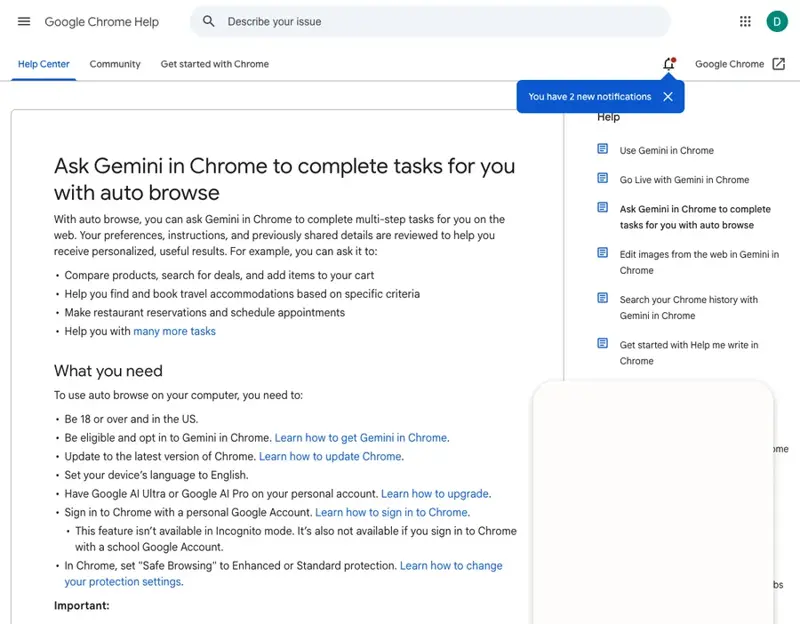Viewport: 800px width, 624px height.
Task: Open Learn how to sign in to Chrome
Action: (x=392, y=512)
